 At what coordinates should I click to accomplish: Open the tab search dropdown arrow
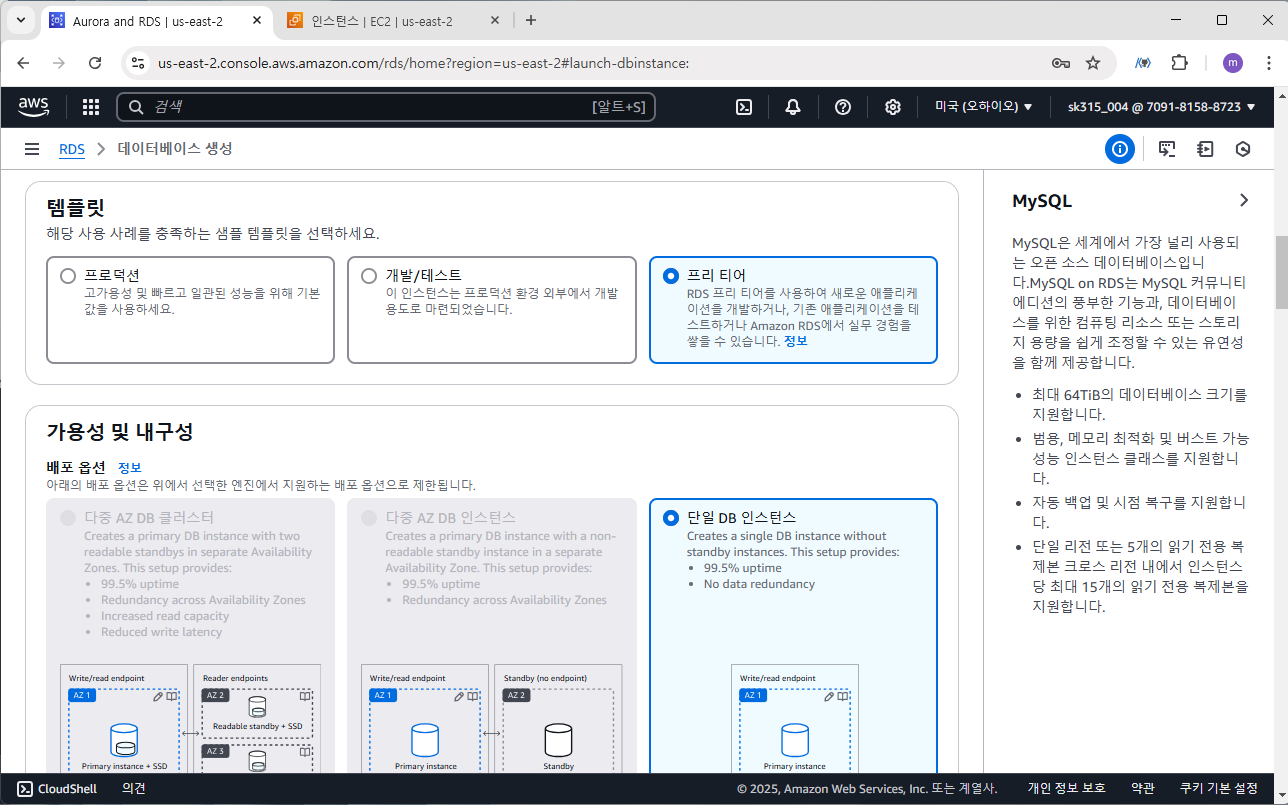pyautogui.click(x=21, y=20)
